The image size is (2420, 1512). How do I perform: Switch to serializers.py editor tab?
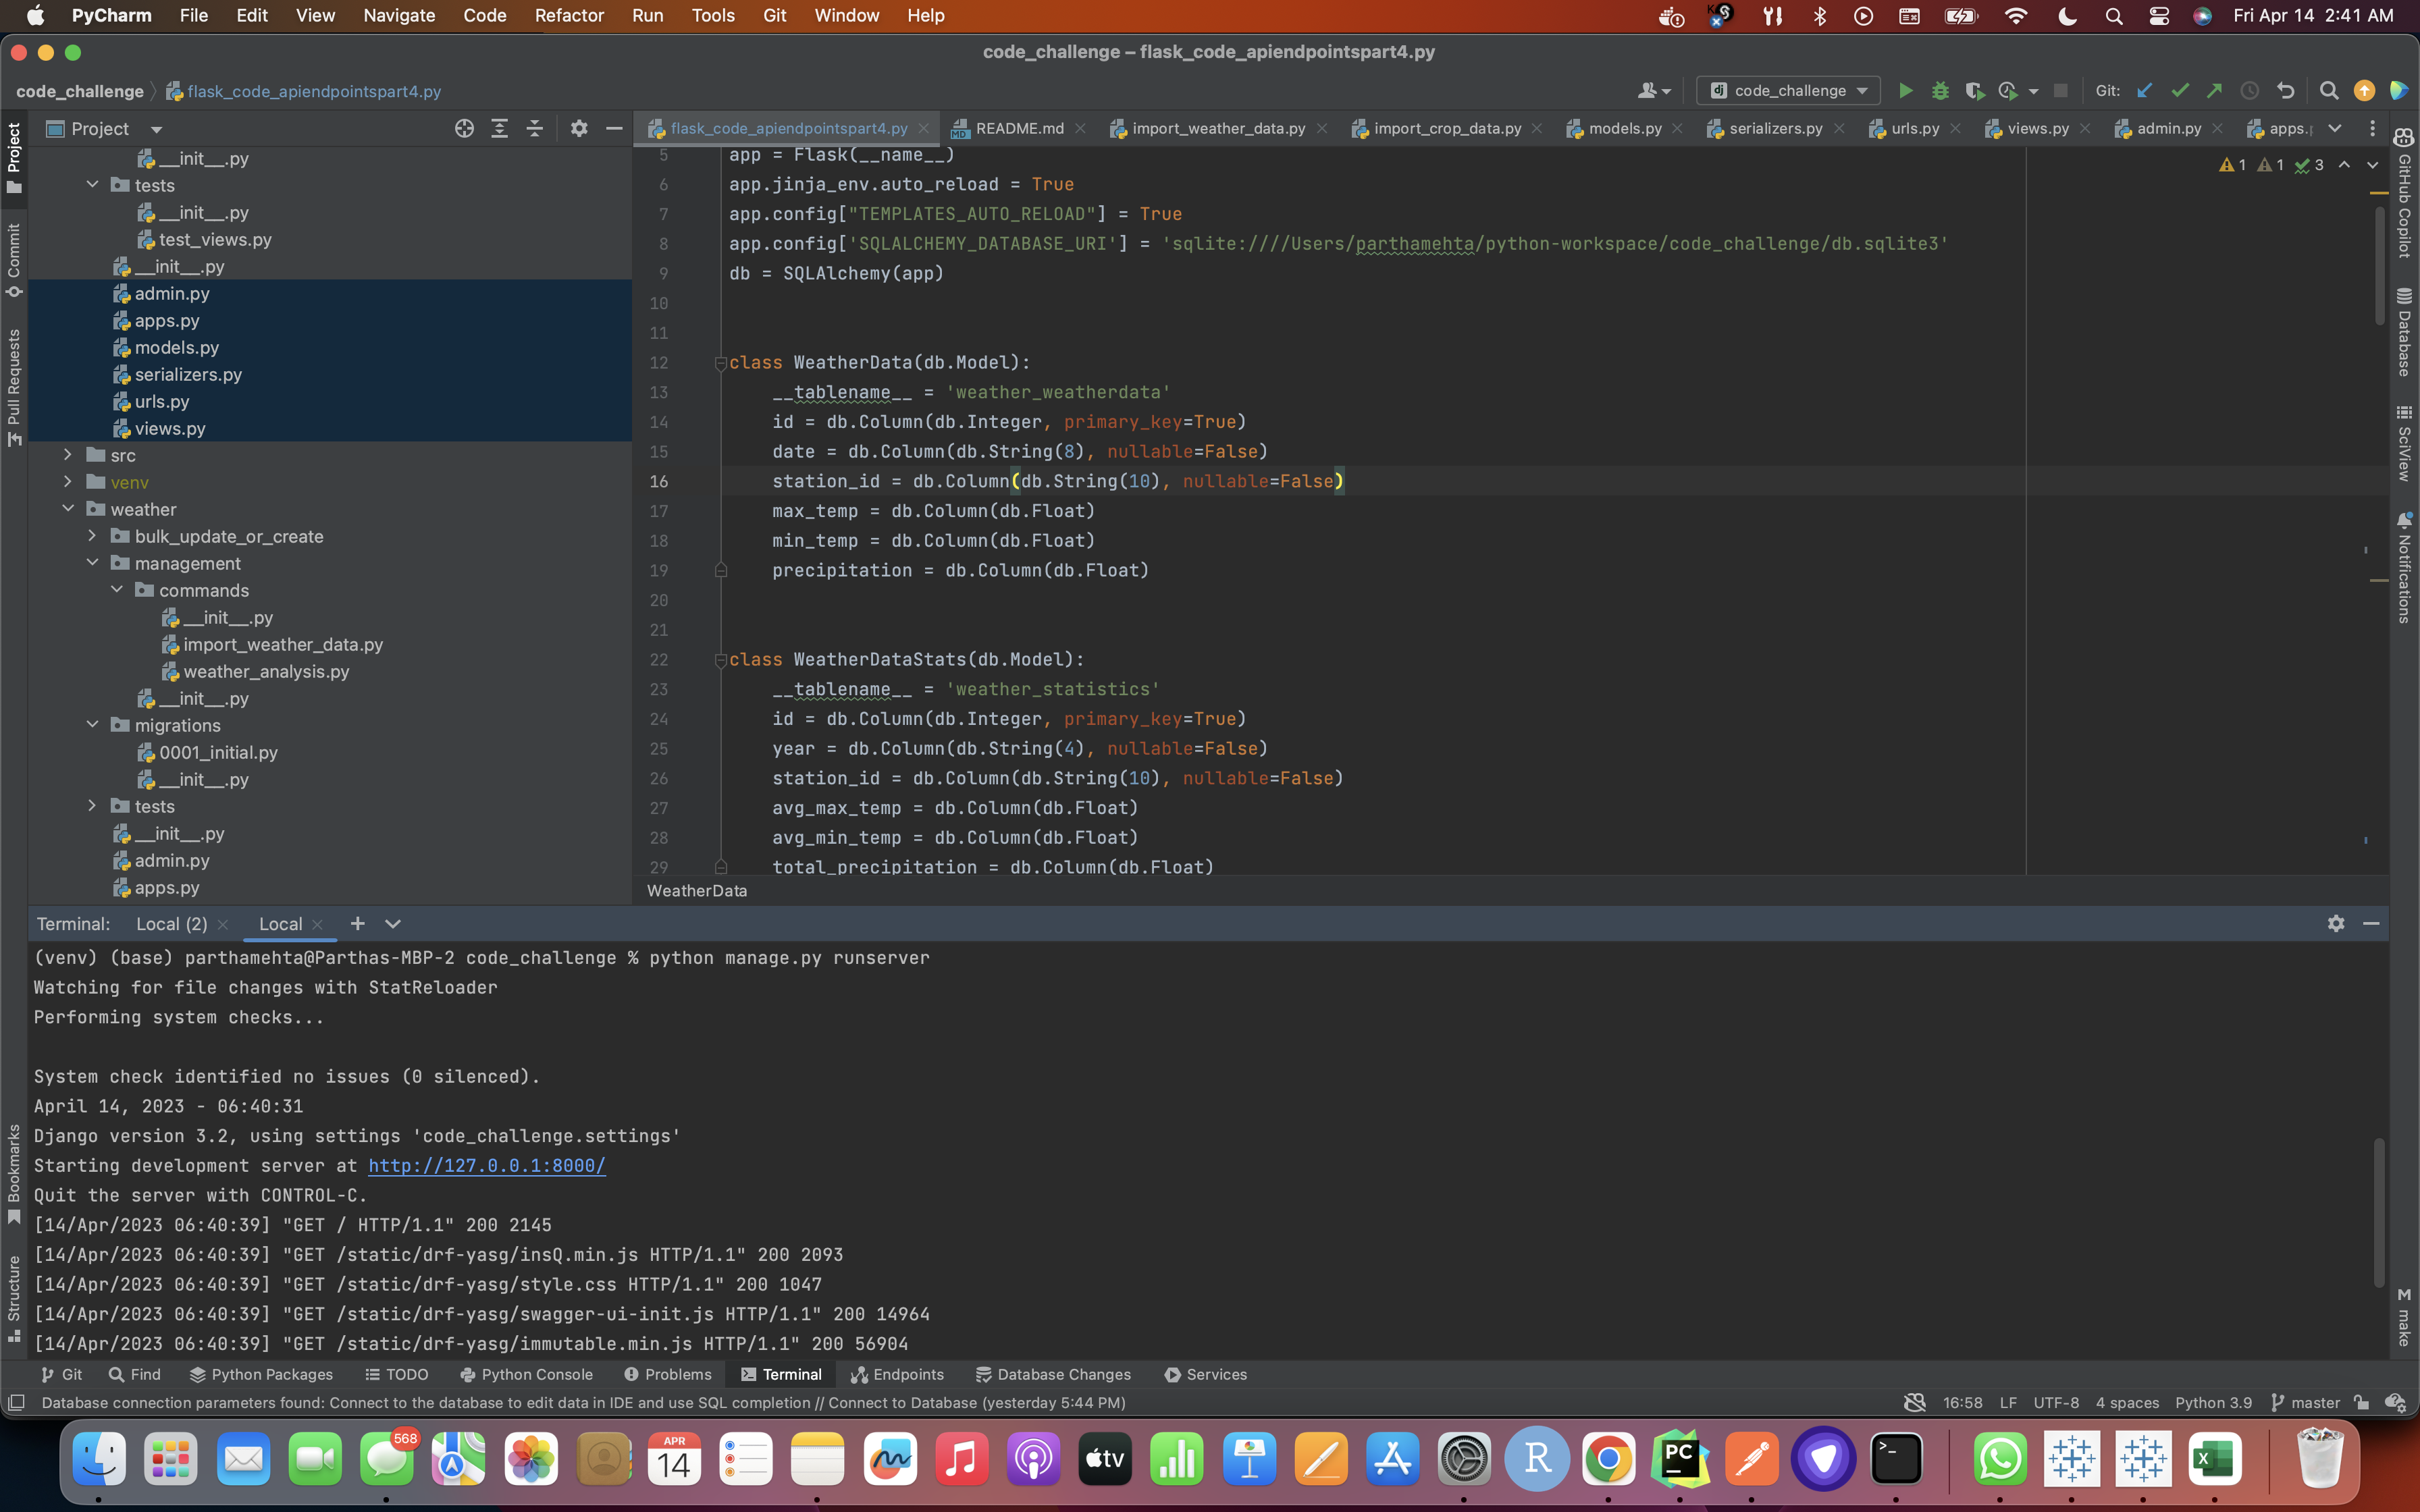click(x=1775, y=128)
